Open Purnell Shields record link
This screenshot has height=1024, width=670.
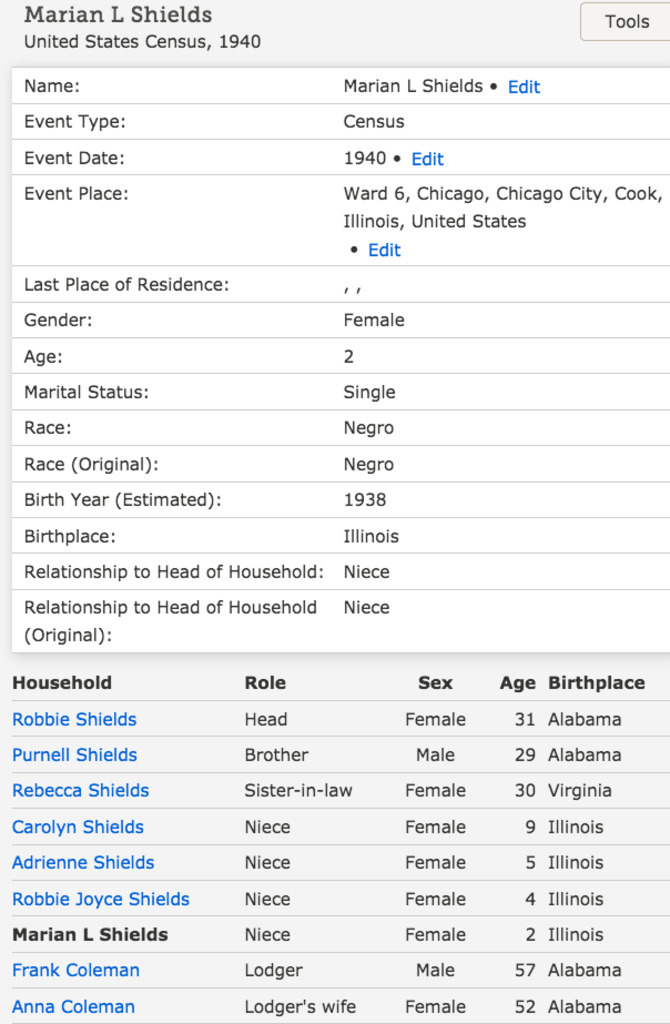[74, 755]
